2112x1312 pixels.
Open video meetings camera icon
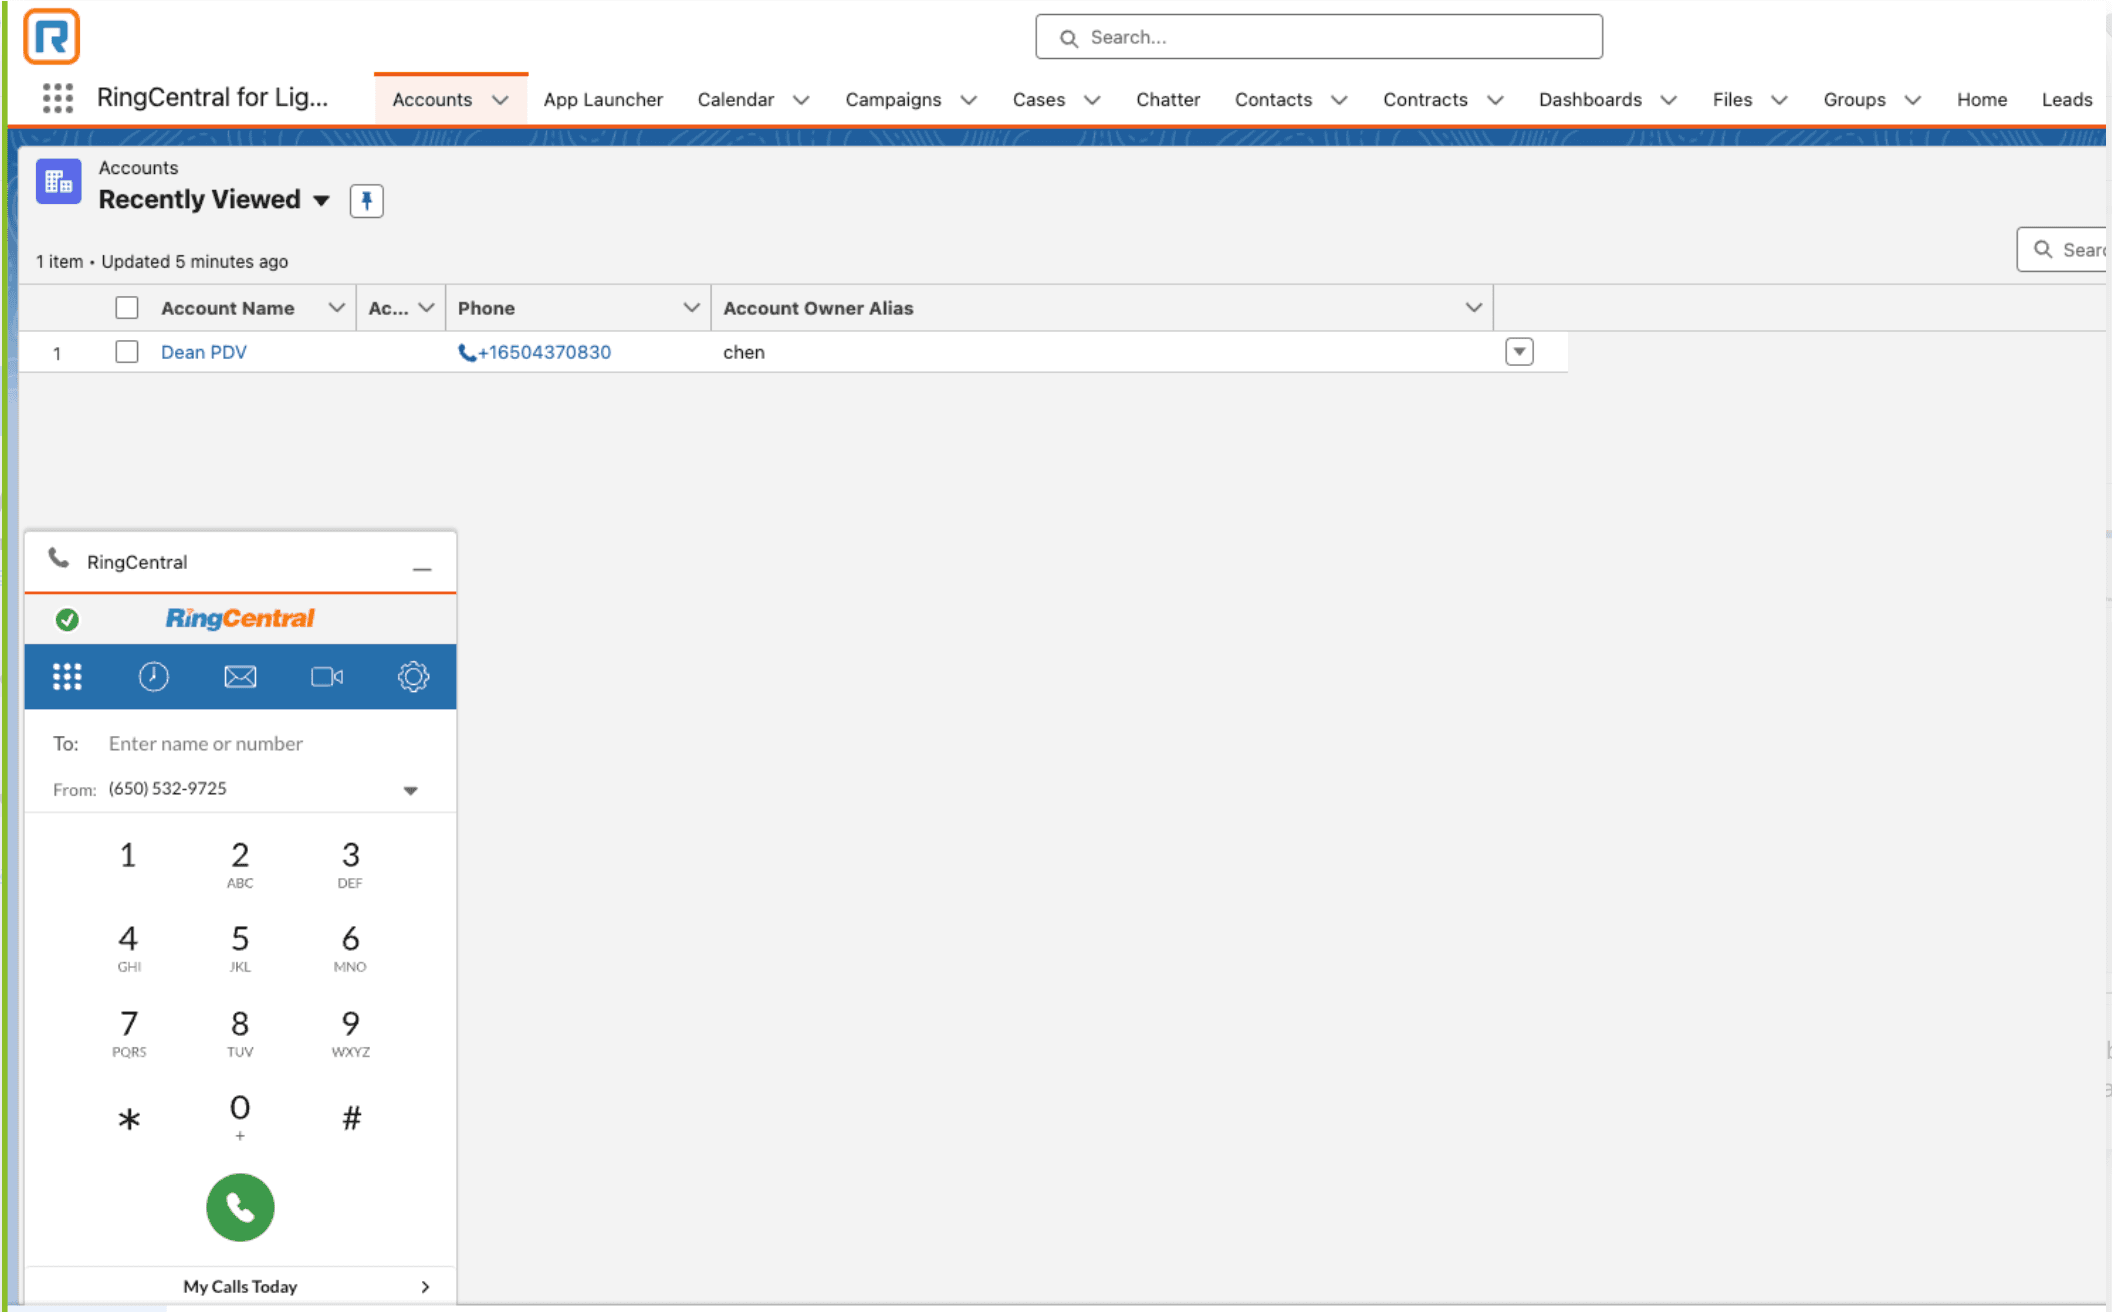[x=327, y=677]
